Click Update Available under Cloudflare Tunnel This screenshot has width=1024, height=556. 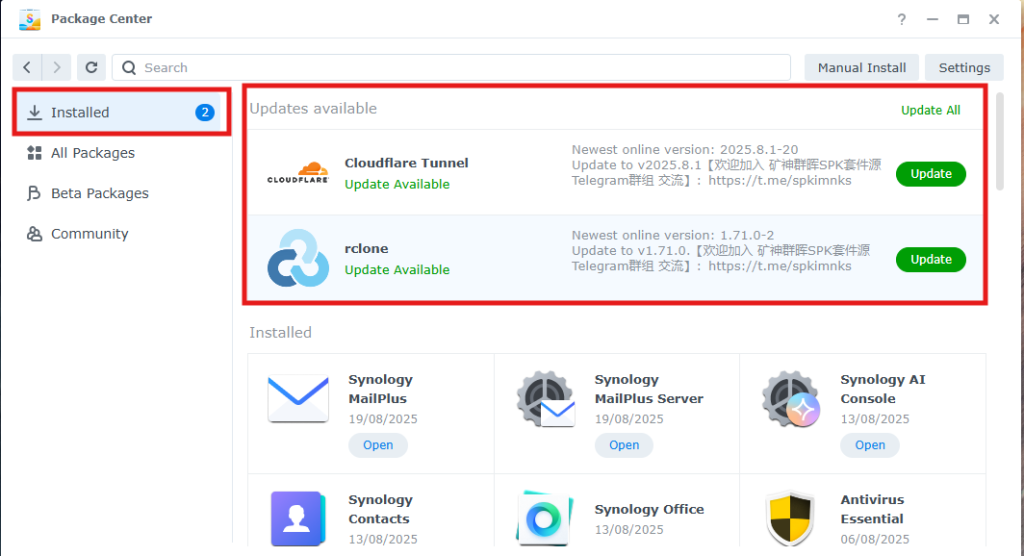click(x=397, y=184)
